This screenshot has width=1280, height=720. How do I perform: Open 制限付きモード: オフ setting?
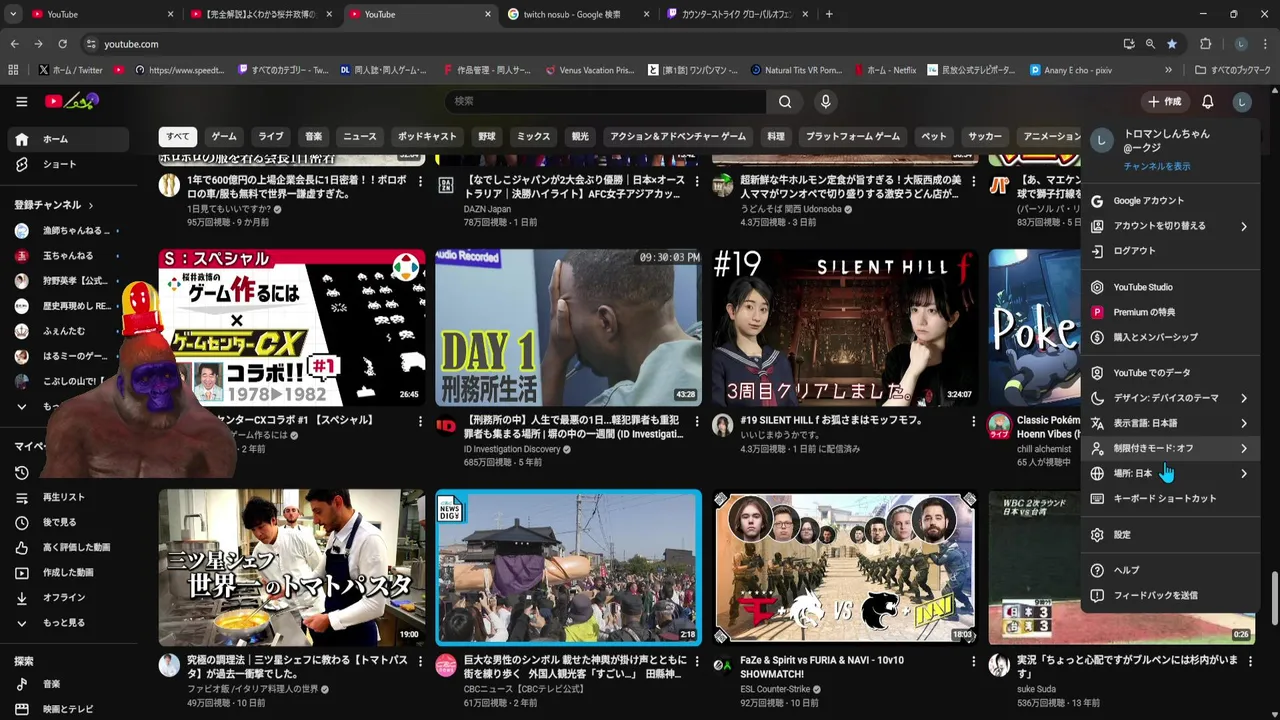pyautogui.click(x=1170, y=448)
